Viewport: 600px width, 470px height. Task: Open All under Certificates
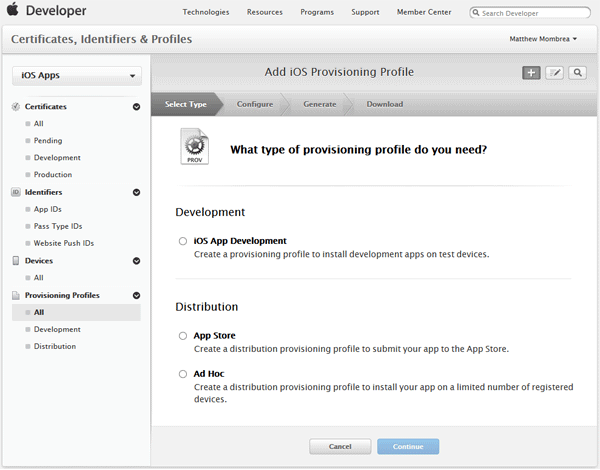(38, 124)
